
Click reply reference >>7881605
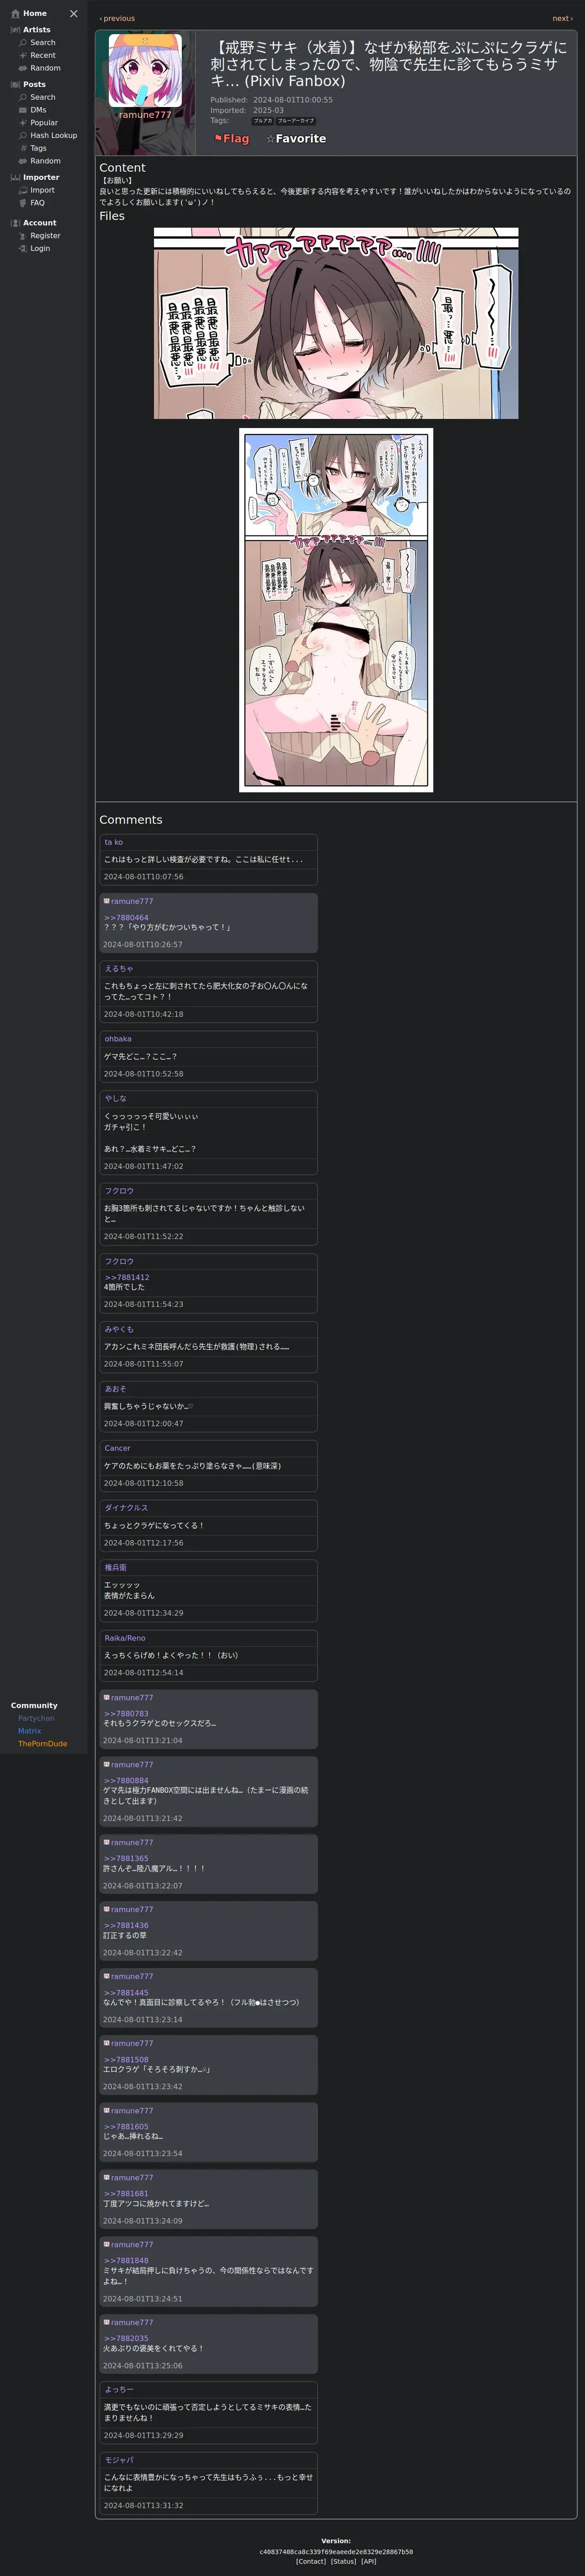coord(126,2126)
